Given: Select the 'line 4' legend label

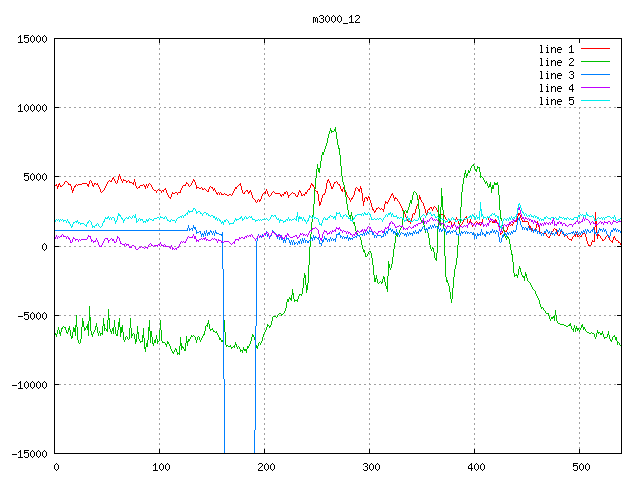Looking at the screenshot, I should point(556,88).
